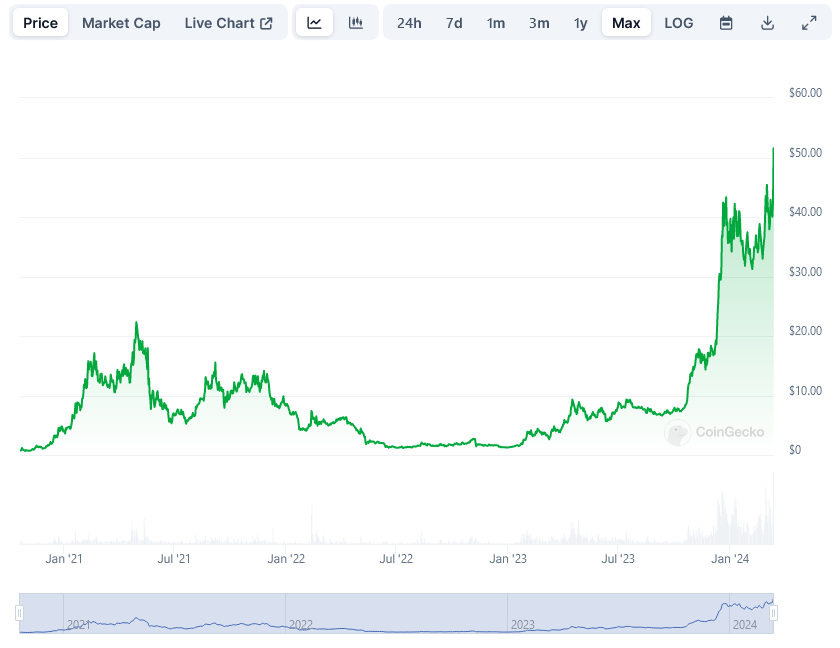Grab the left range navigator handle
Screen dimensions: 840x648
[19, 613]
